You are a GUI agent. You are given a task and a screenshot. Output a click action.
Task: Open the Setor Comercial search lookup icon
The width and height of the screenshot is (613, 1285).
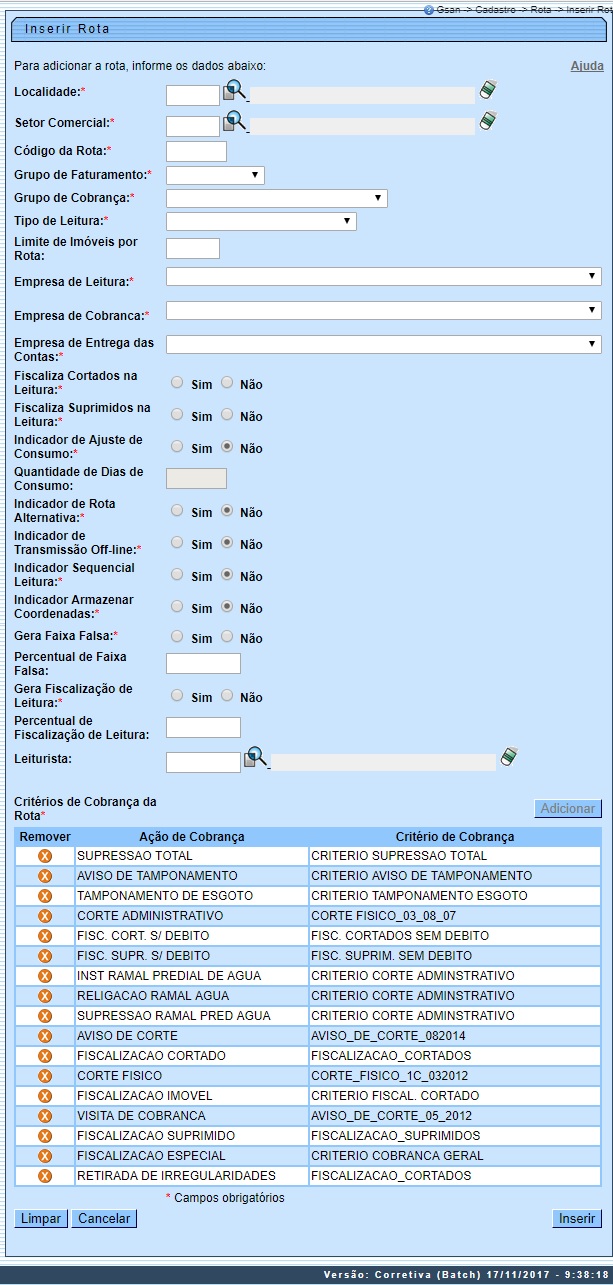(x=234, y=122)
